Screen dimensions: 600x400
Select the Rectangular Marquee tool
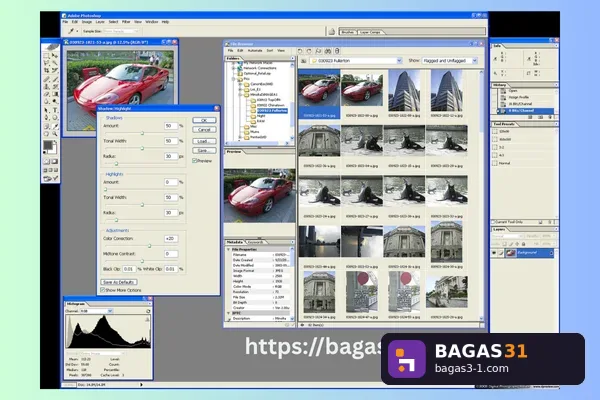click(46, 56)
